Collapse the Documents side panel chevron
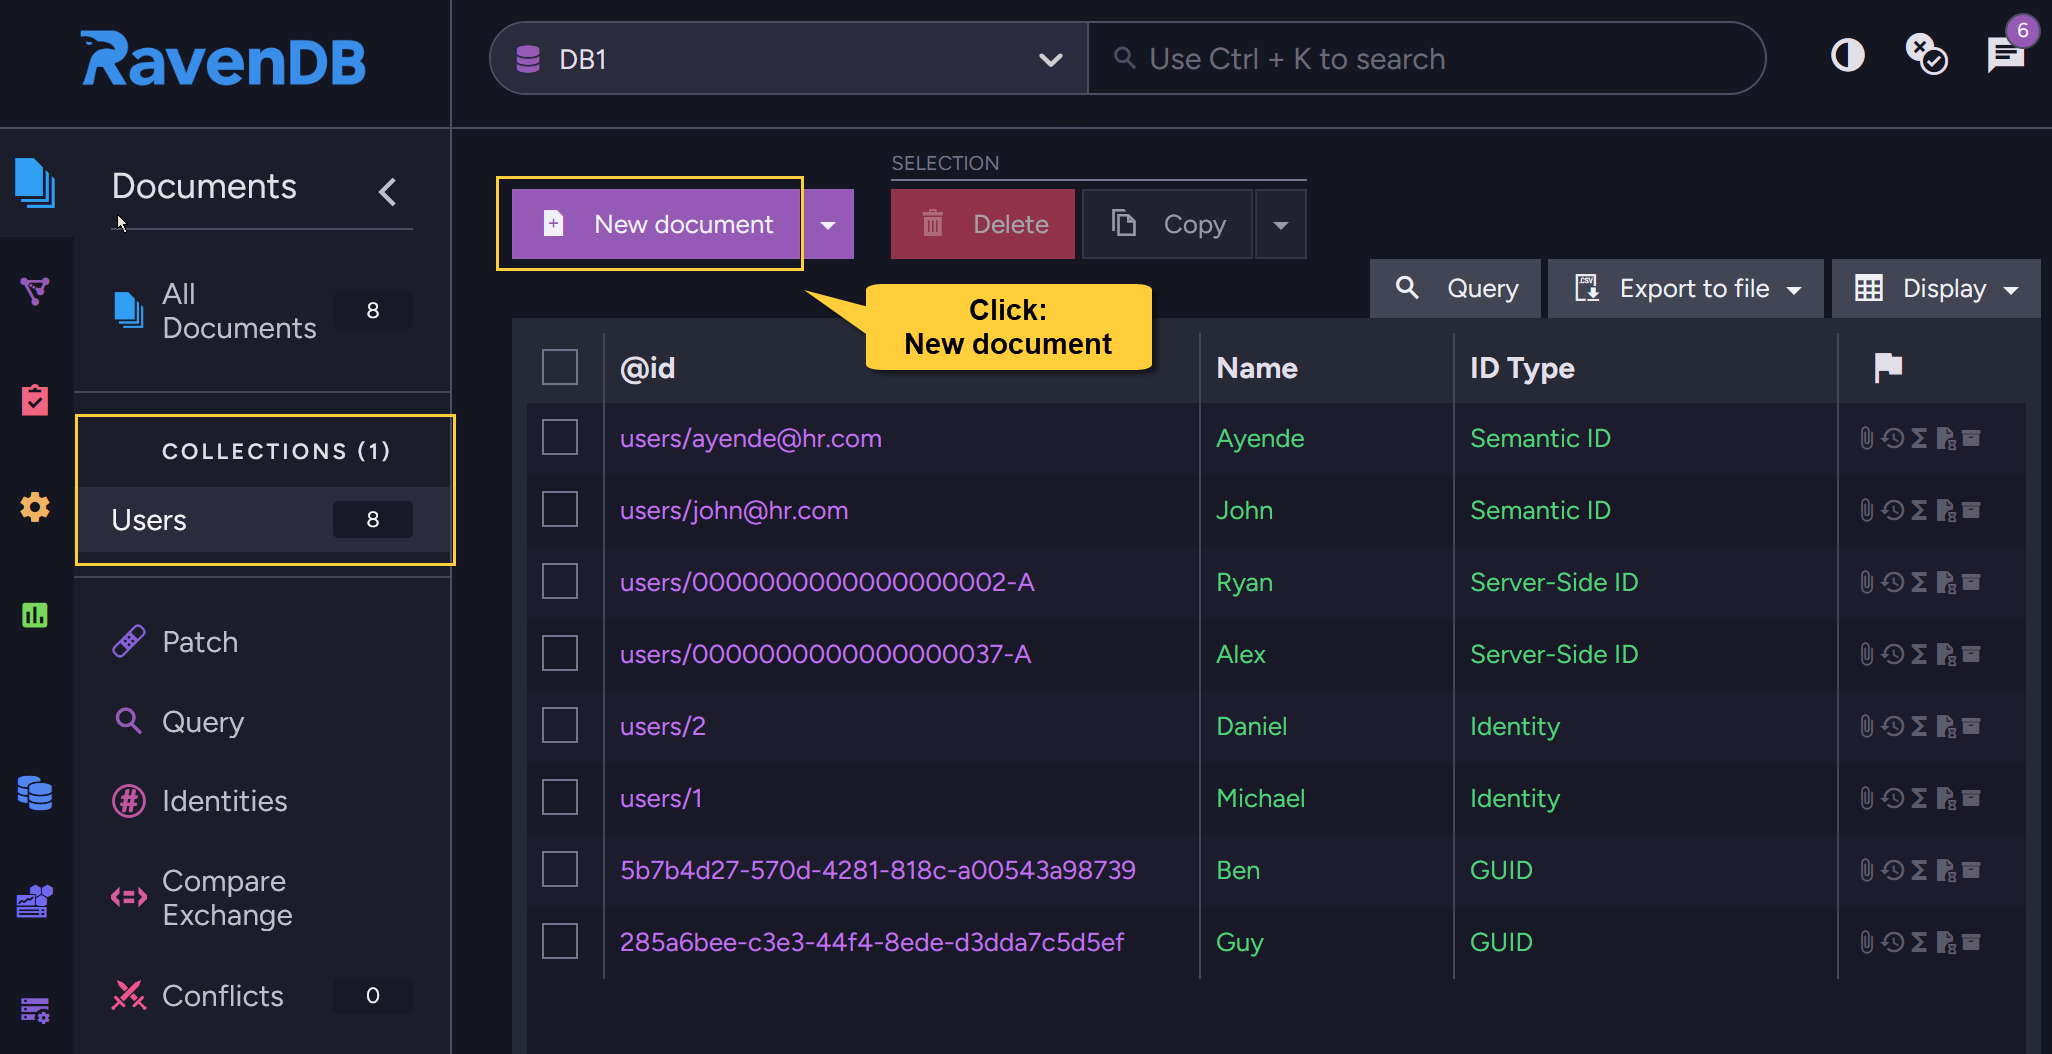 [x=388, y=191]
